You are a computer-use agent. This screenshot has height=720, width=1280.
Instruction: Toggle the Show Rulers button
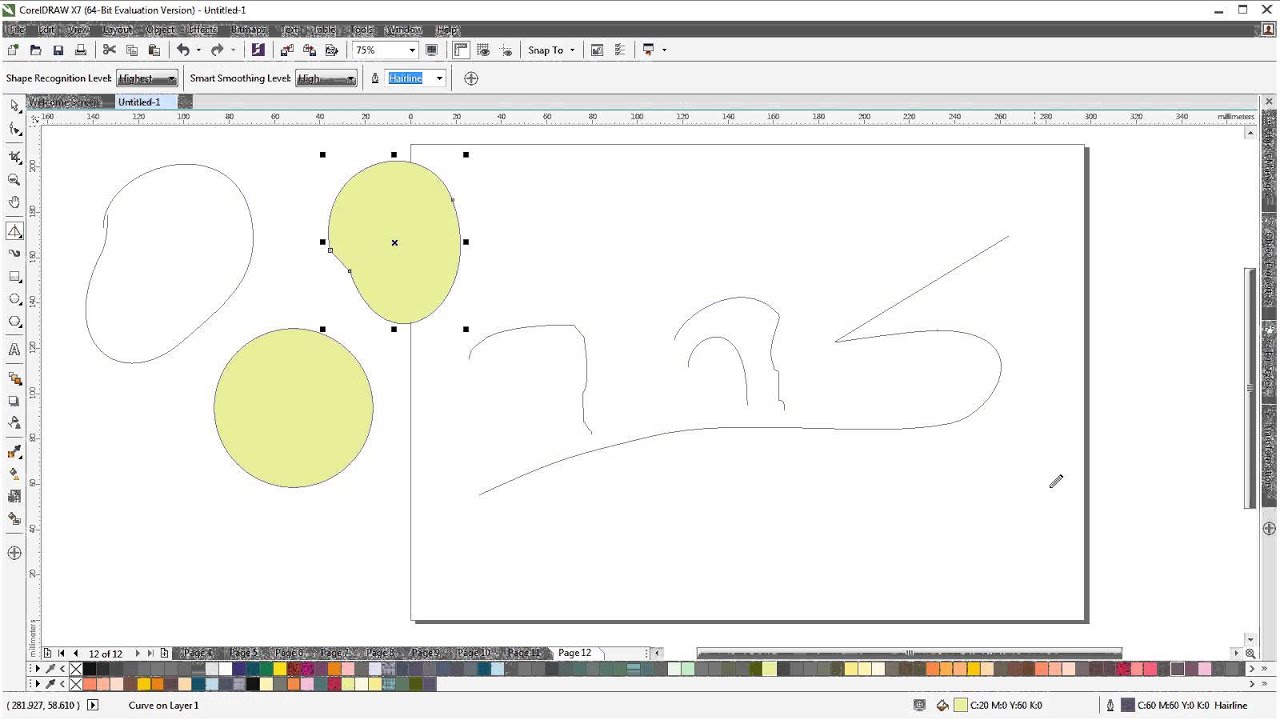(x=461, y=50)
